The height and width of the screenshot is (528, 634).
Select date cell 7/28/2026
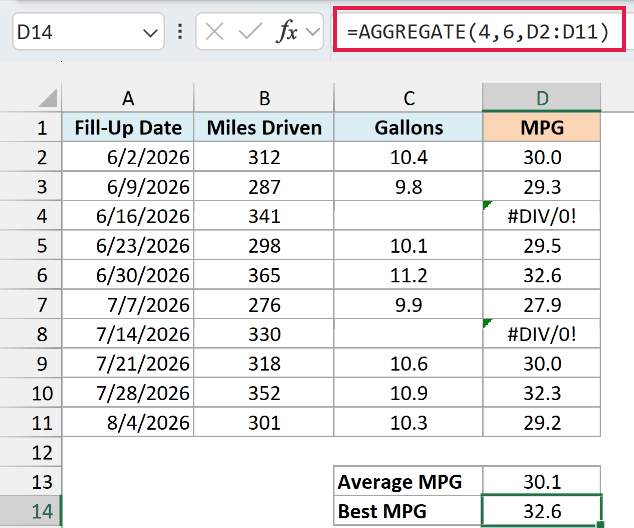pyautogui.click(x=128, y=393)
